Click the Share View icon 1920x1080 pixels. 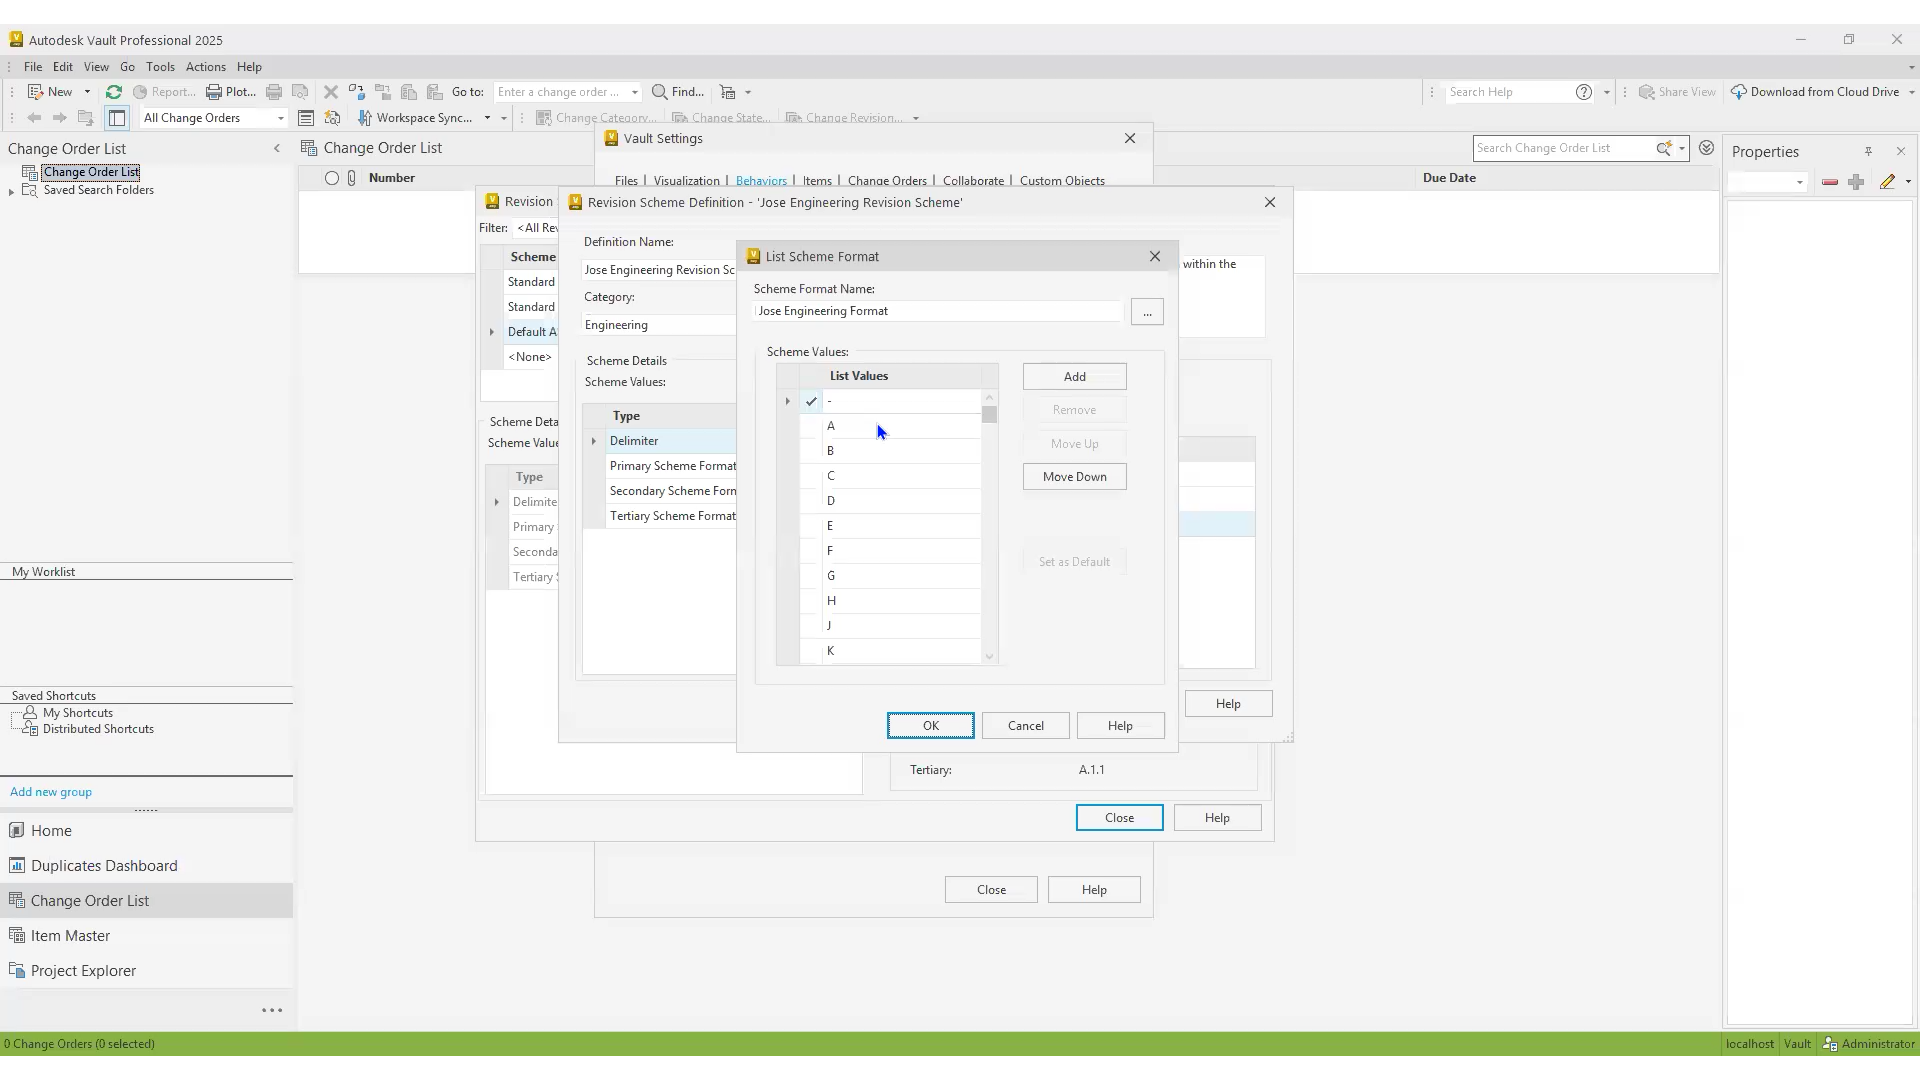click(x=1647, y=92)
